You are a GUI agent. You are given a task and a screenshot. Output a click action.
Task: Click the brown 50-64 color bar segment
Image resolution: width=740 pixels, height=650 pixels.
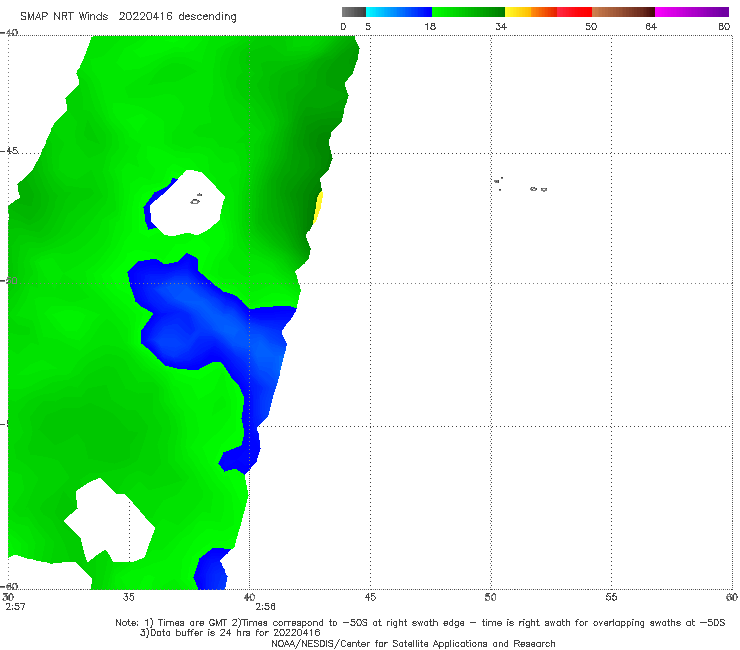pyautogui.click(x=623, y=12)
